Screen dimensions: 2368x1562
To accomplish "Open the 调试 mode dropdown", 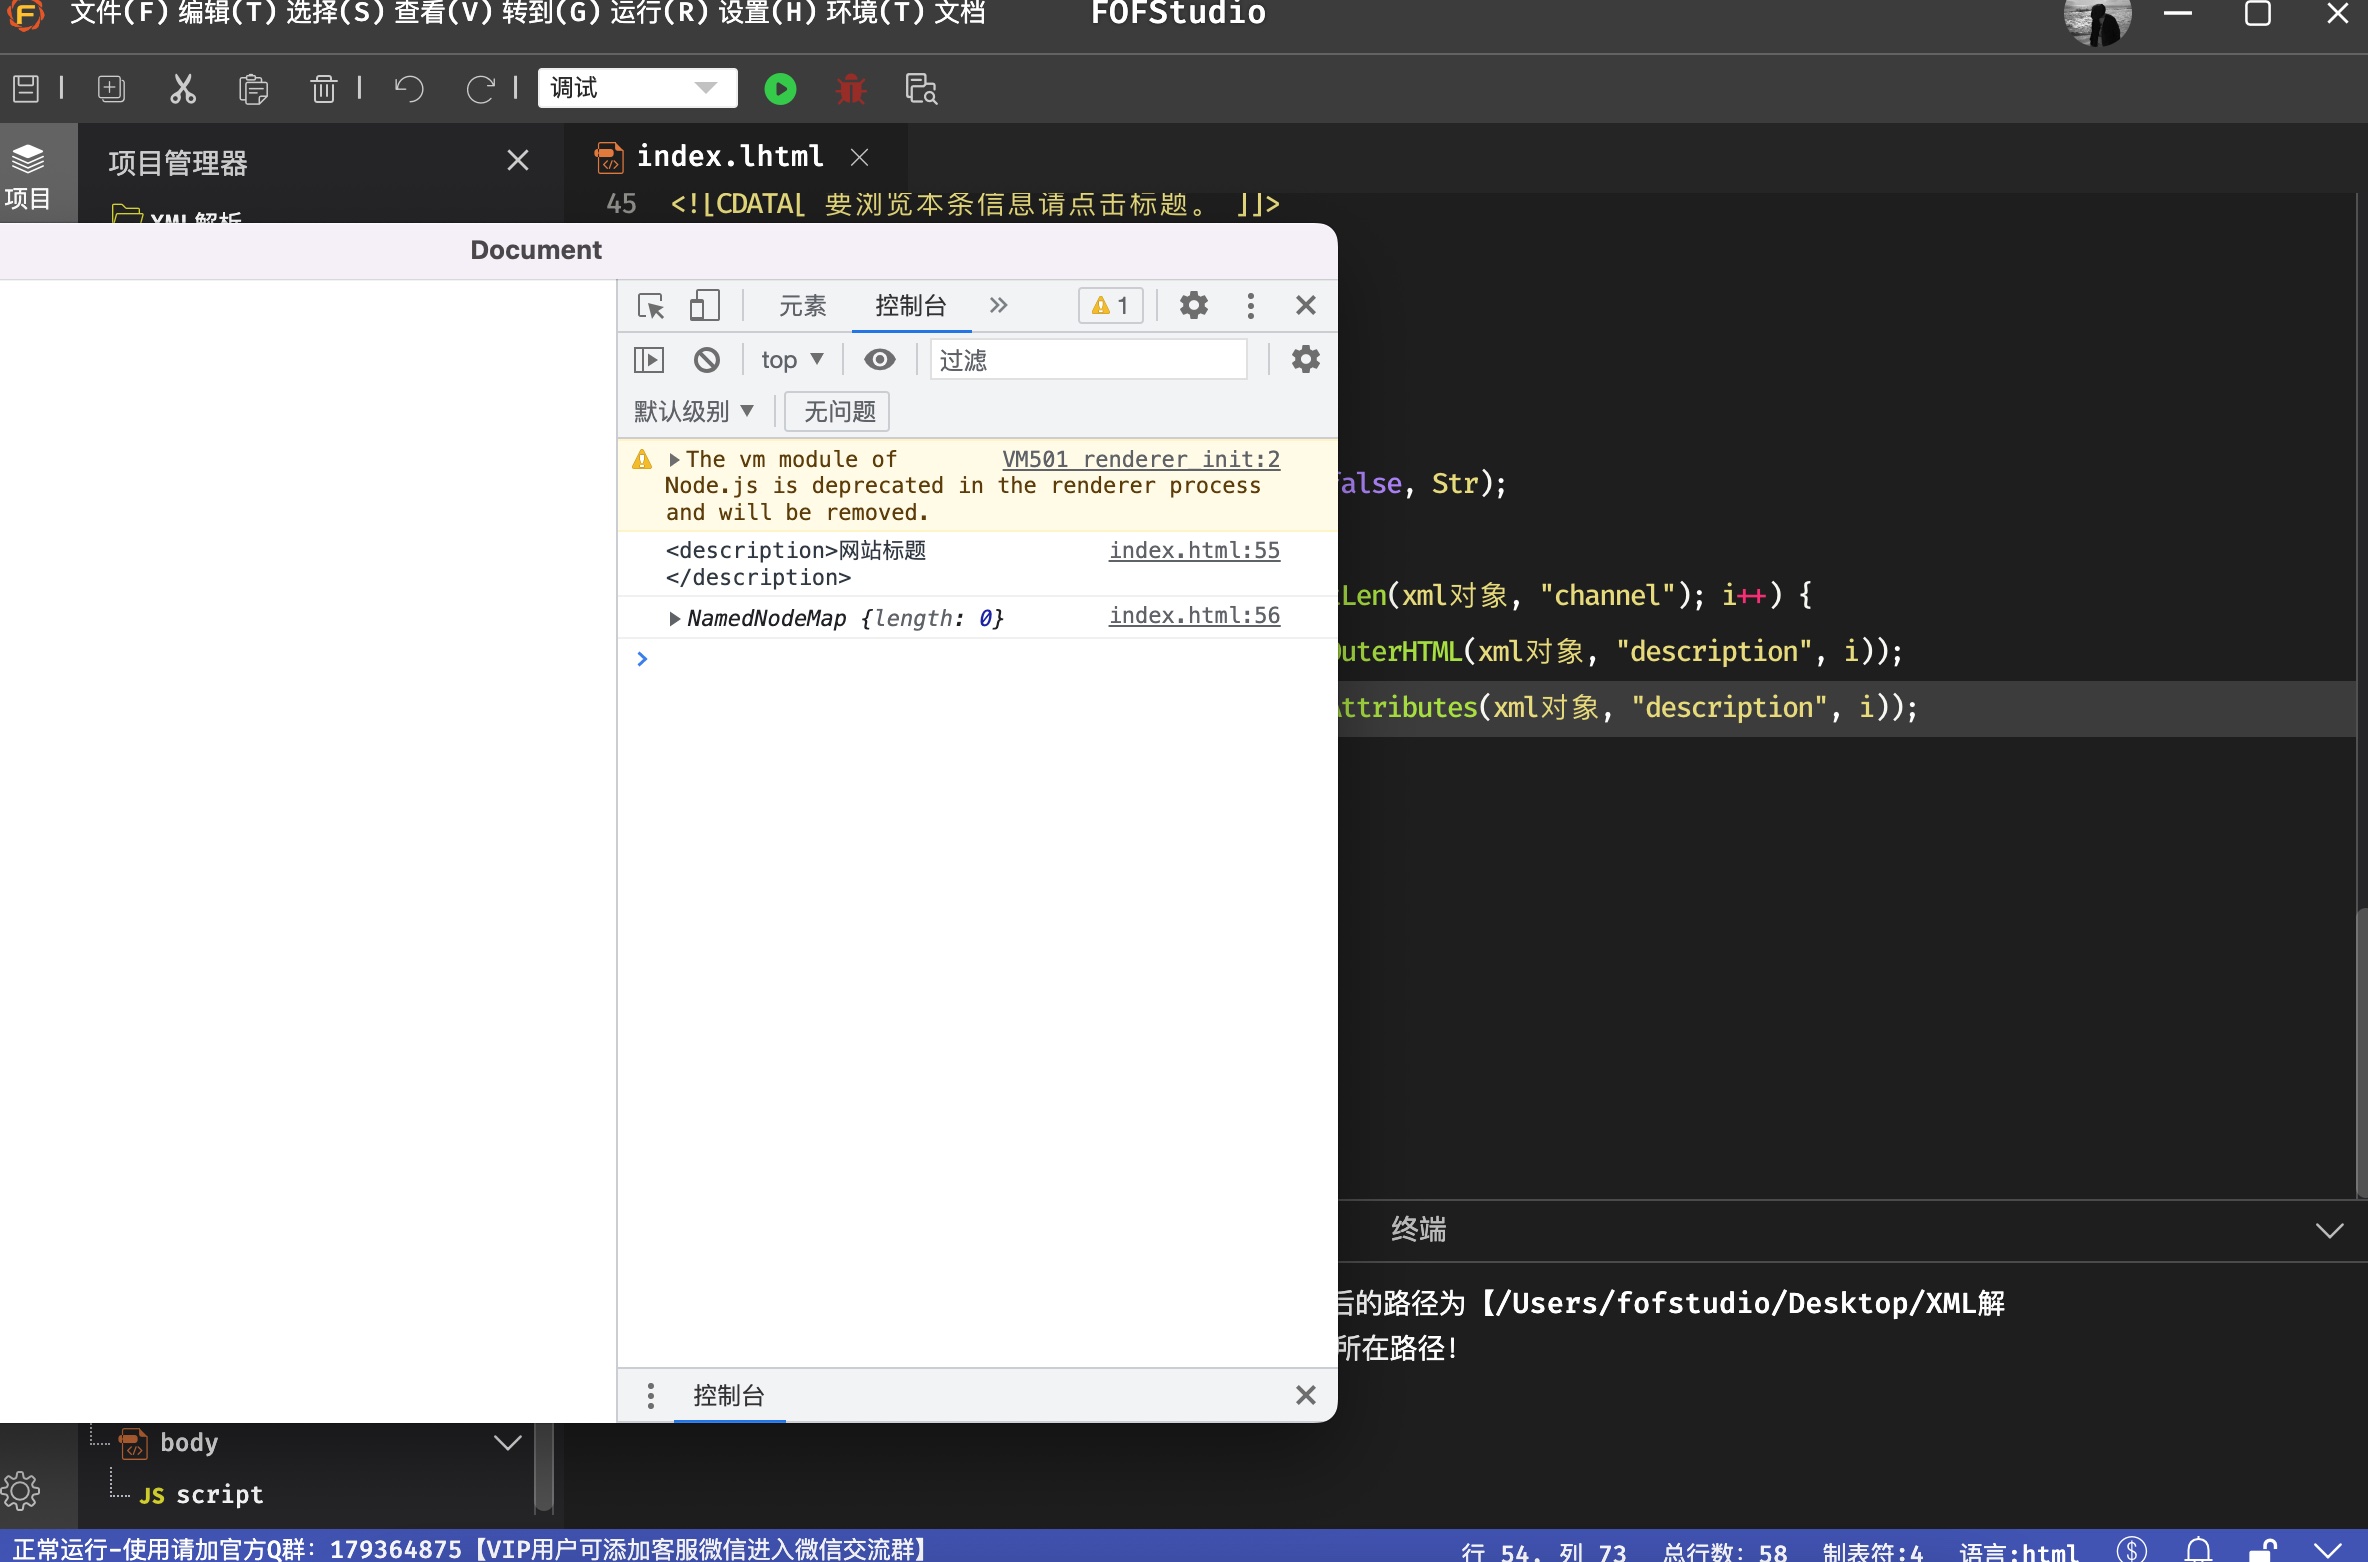I will (x=637, y=88).
